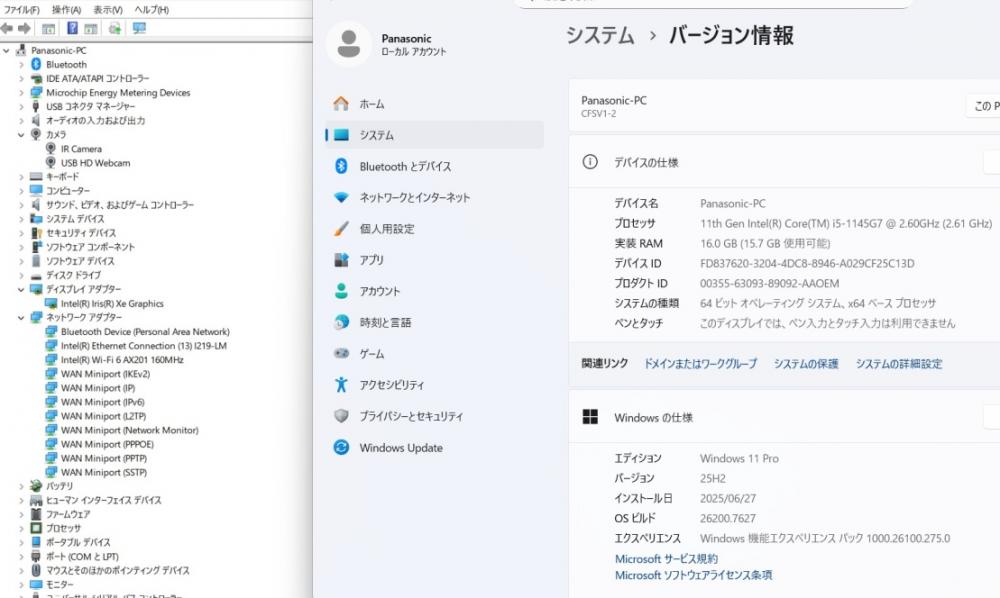Viewport: 1000px width, 598px height.
Task: Expand the バッテリ category
Action: (x=21, y=486)
